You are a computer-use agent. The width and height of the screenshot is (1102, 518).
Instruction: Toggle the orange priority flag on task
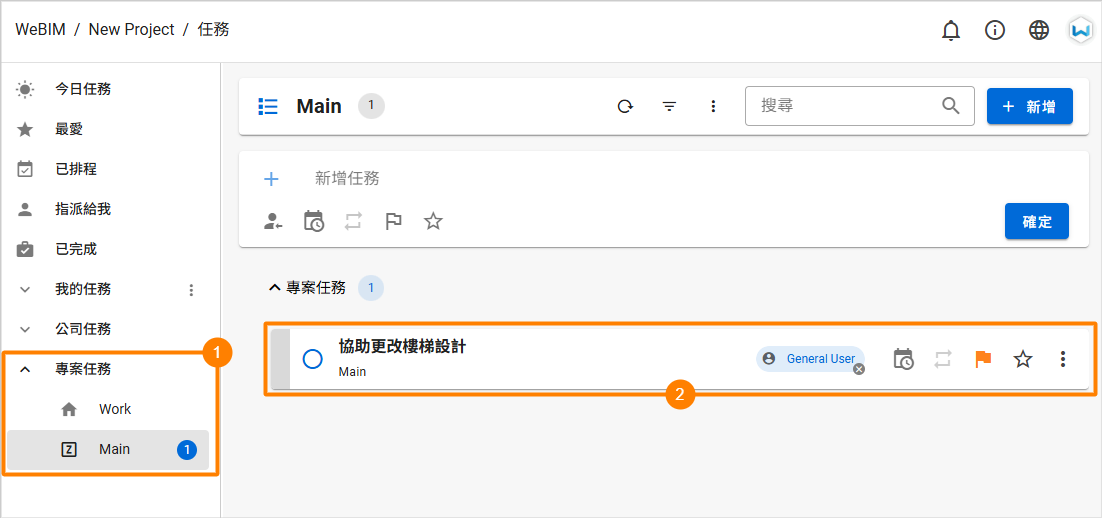coord(983,359)
